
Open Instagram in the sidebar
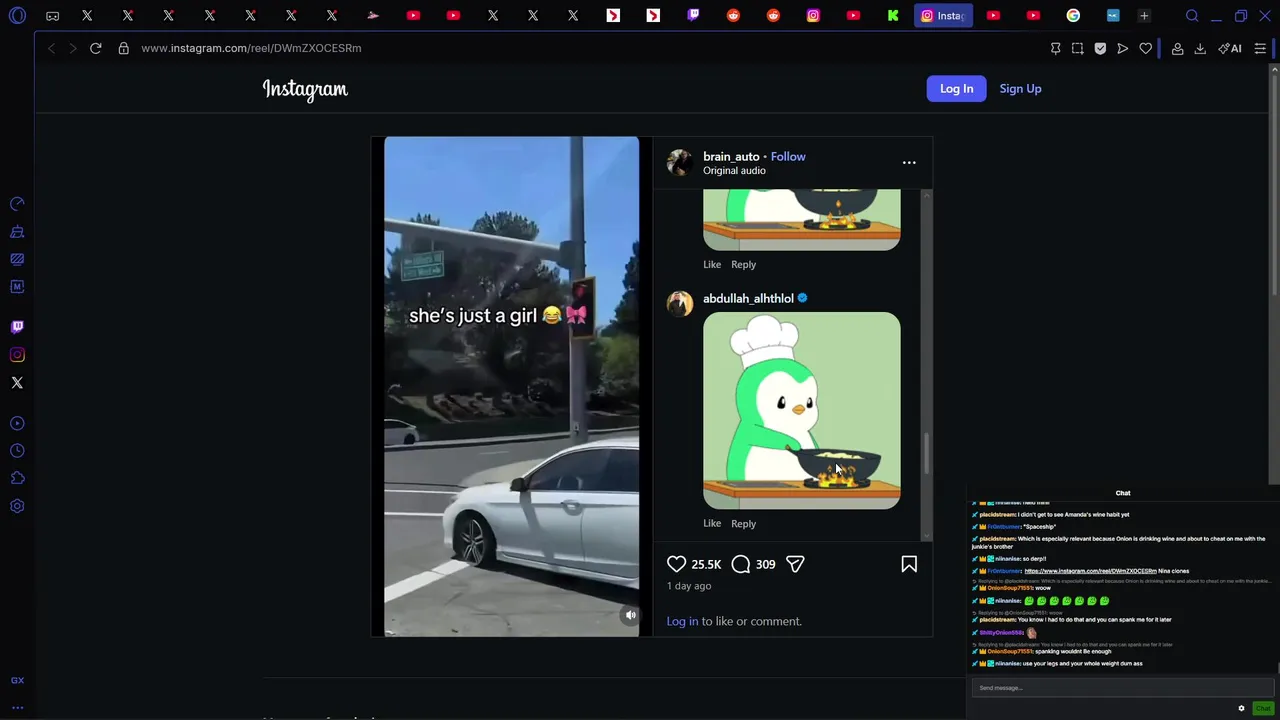tap(17, 355)
